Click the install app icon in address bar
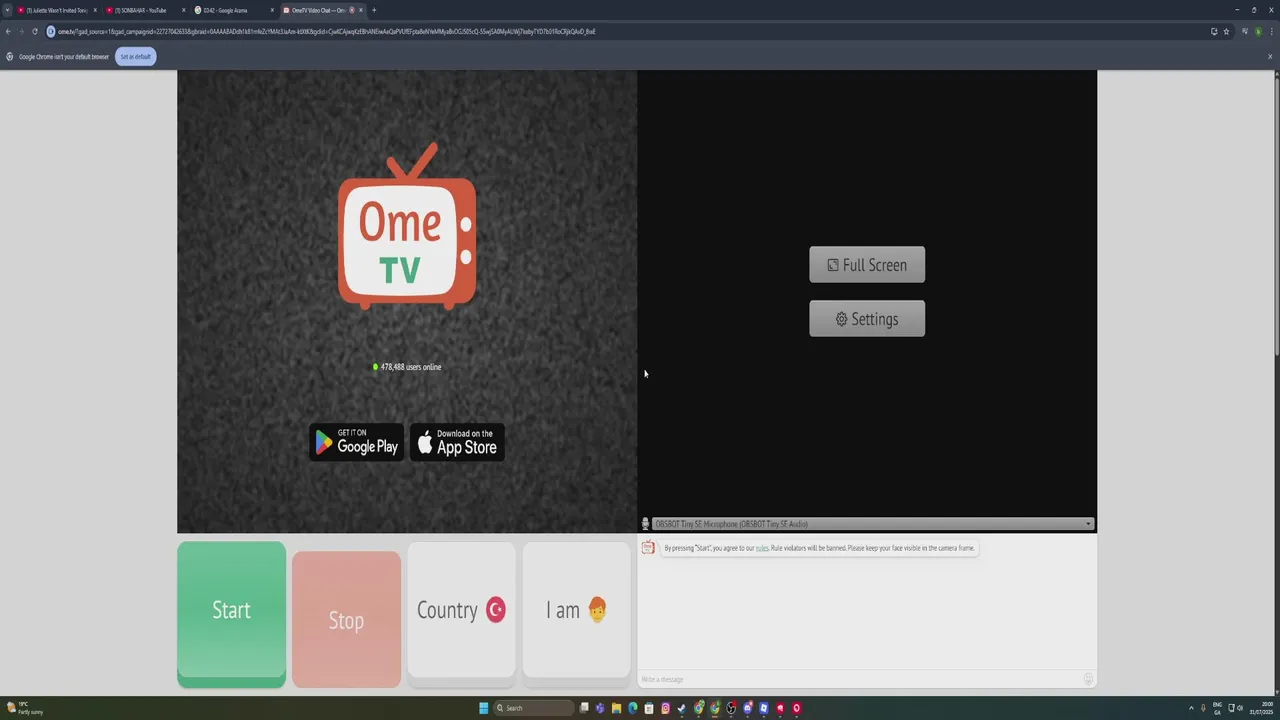Viewport: 1280px width, 720px height. [1214, 31]
